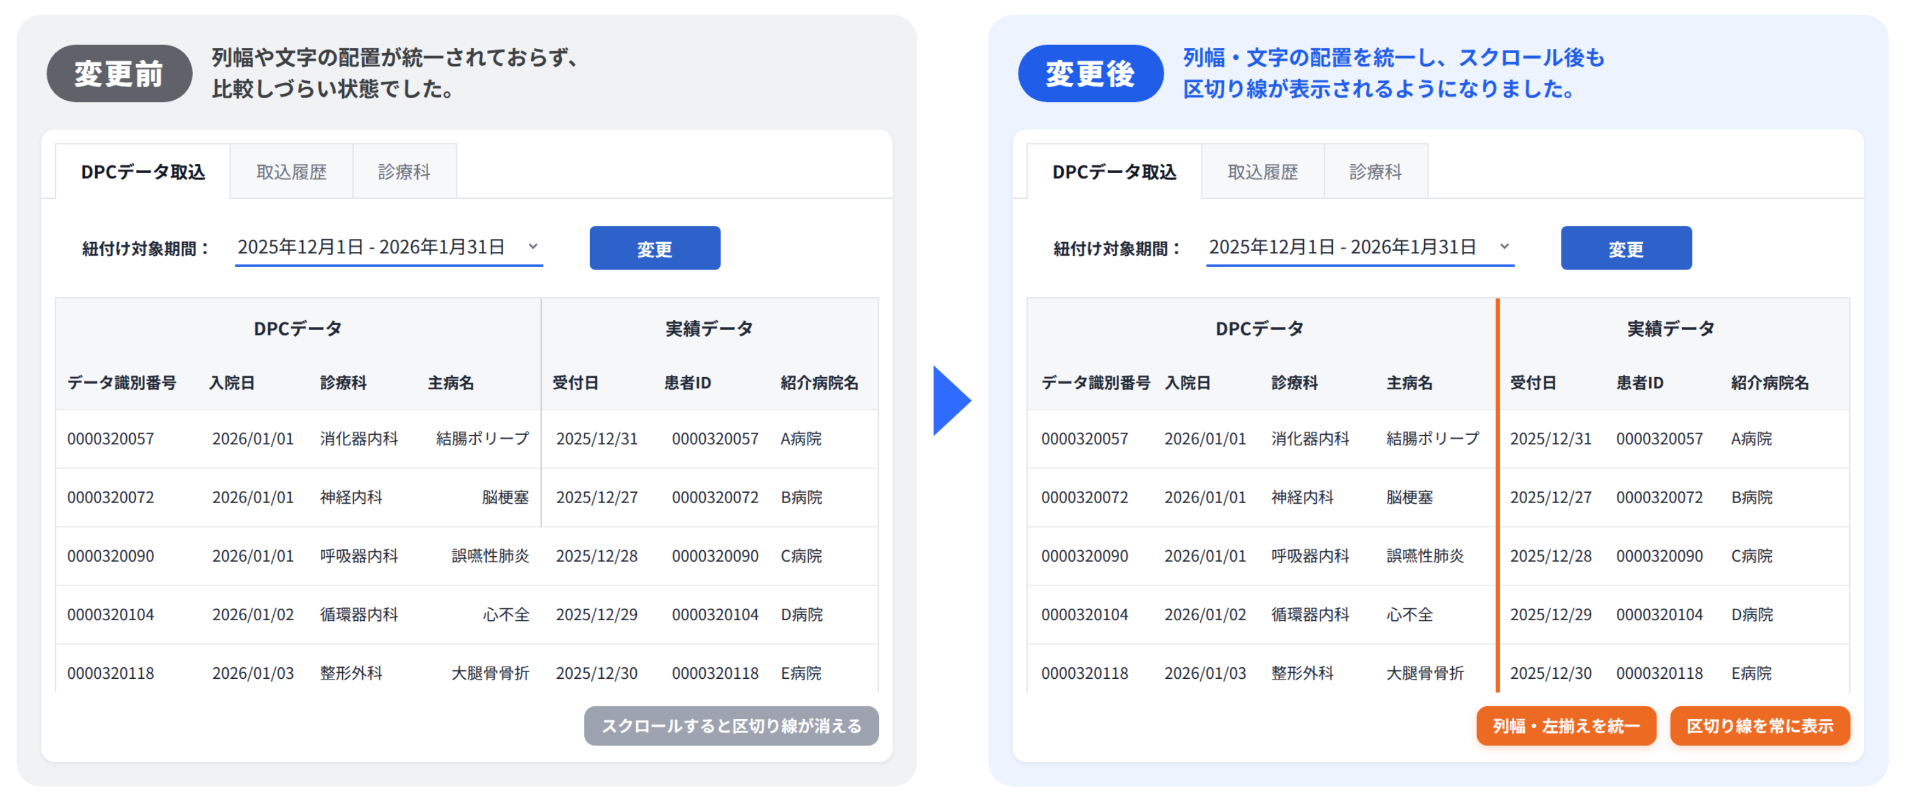This screenshot has height=803, width=1920.
Task: Select 入院日 column header in 変更前 table
Action: pyautogui.click(x=232, y=383)
